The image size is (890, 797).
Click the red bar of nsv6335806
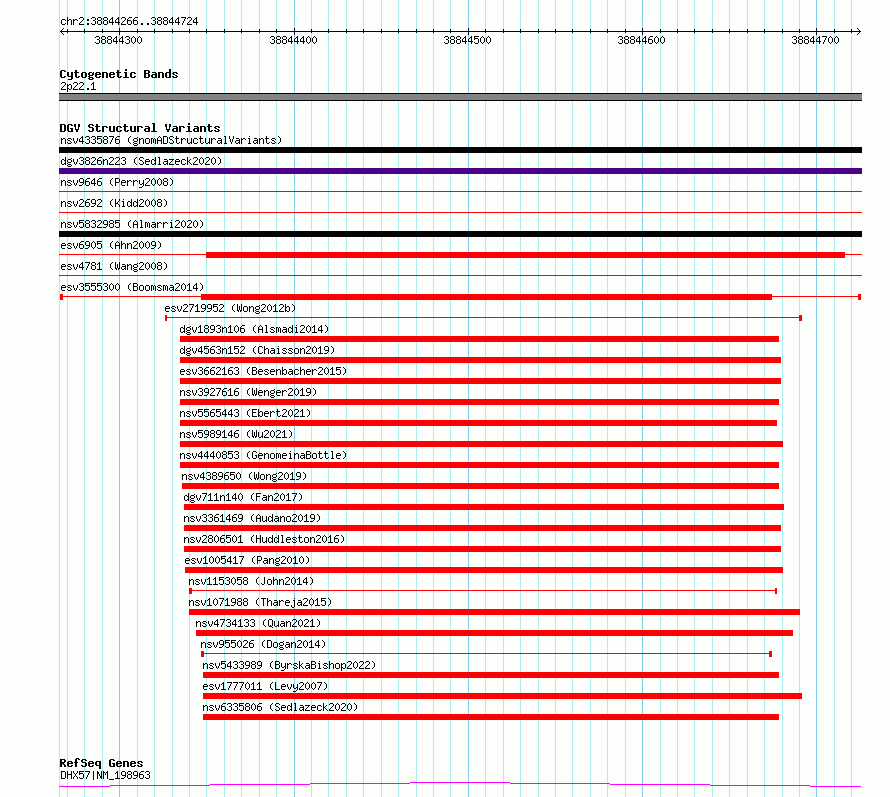pyautogui.click(x=491, y=717)
